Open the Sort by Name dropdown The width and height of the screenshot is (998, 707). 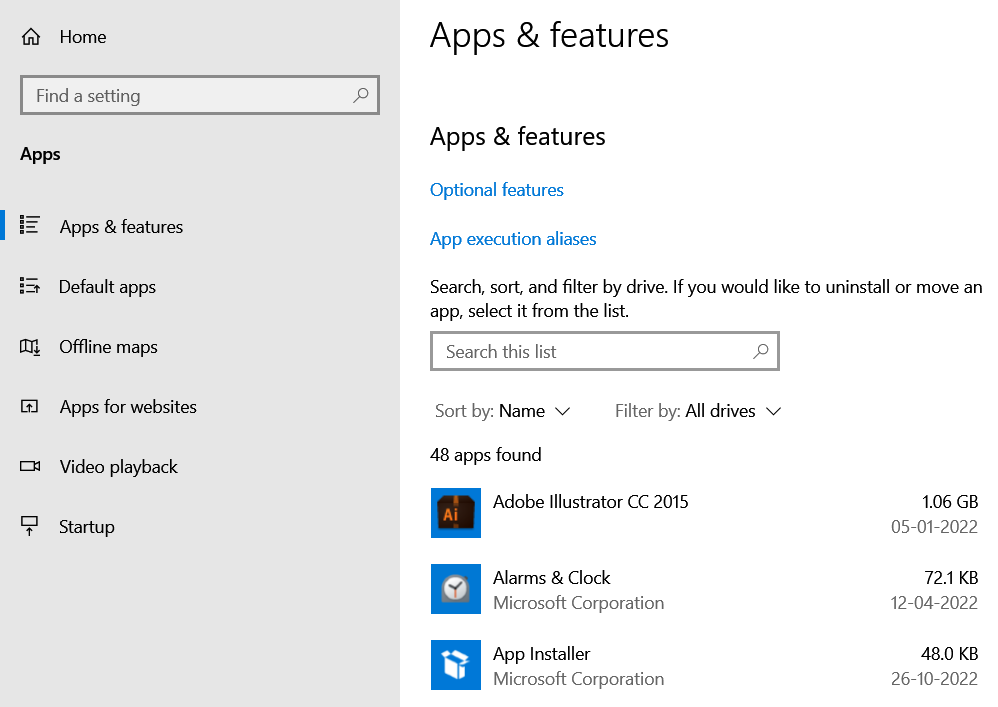point(503,411)
